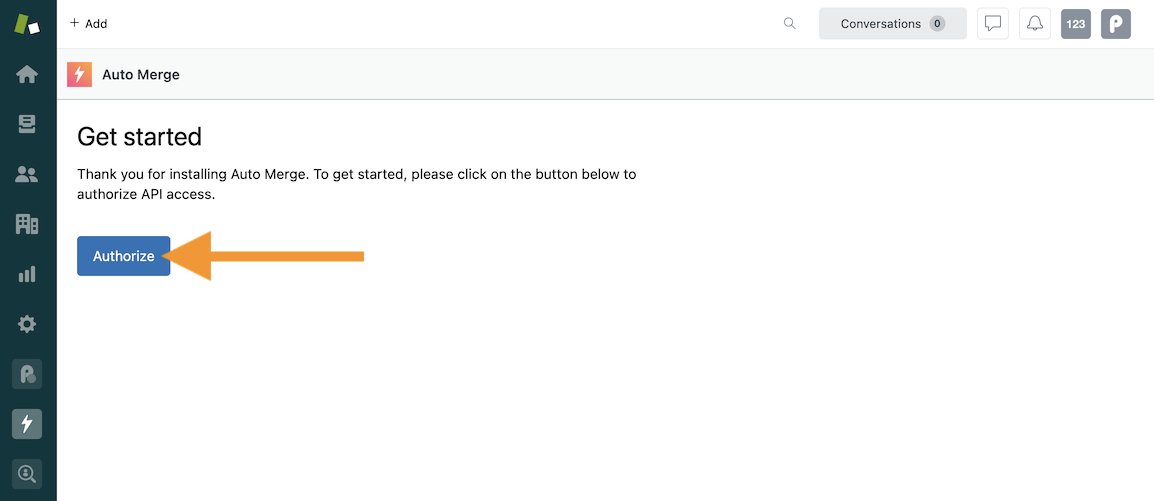Open the Customers icon in the sidebar

[x=27, y=174]
